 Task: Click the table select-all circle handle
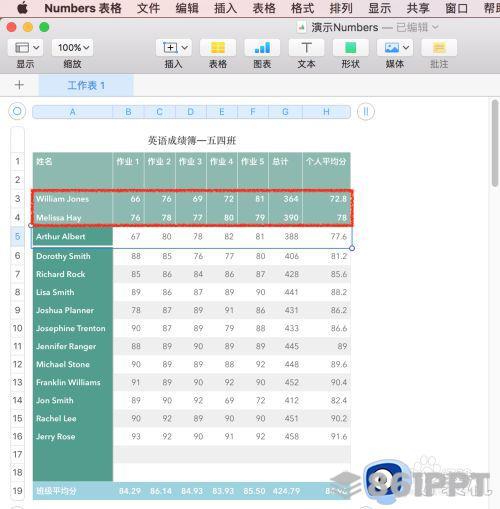(17, 111)
